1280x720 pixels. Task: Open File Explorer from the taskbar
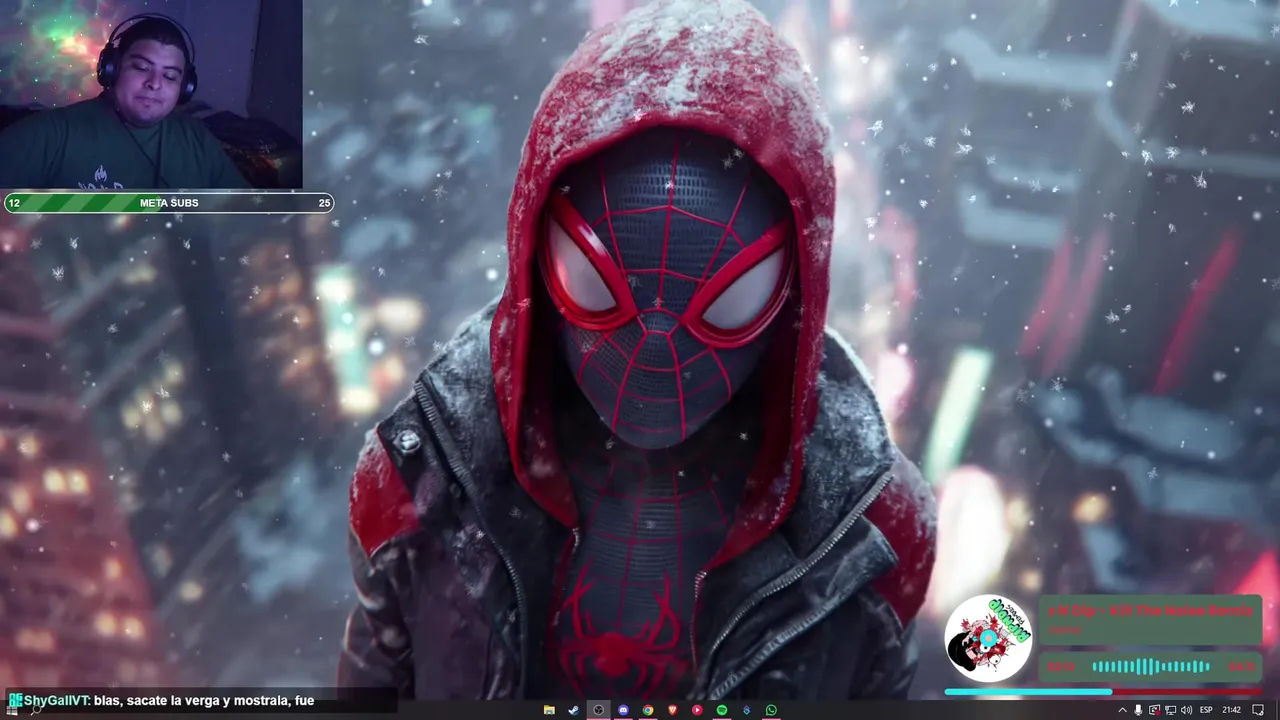[549, 710]
